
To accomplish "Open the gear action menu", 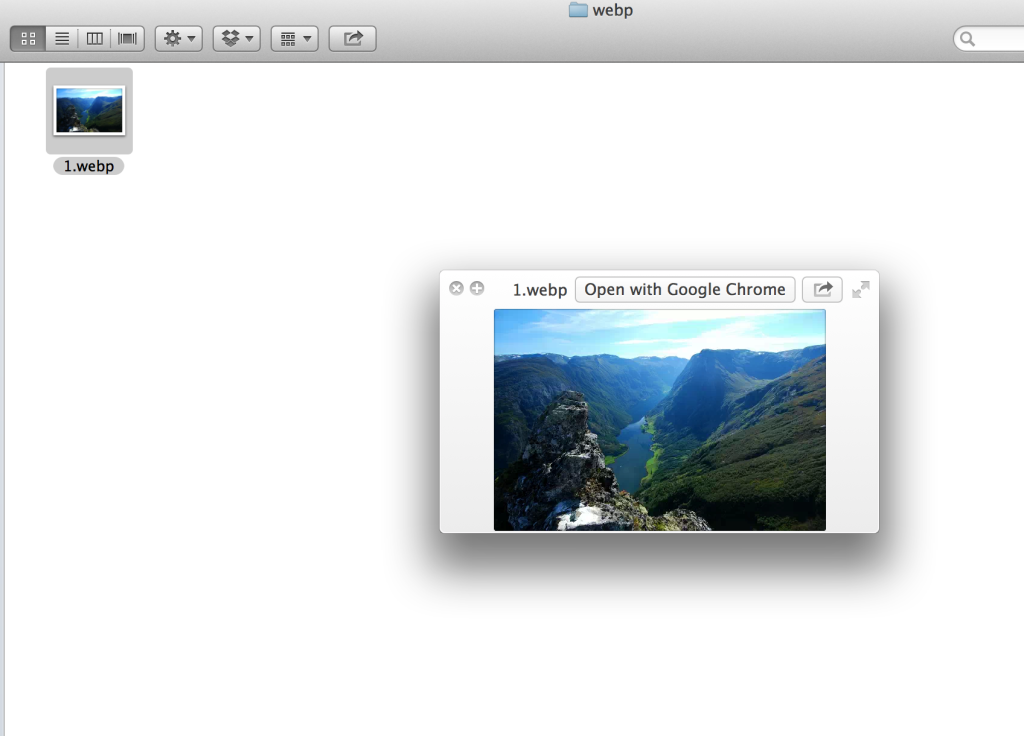I will pyautogui.click(x=178, y=38).
